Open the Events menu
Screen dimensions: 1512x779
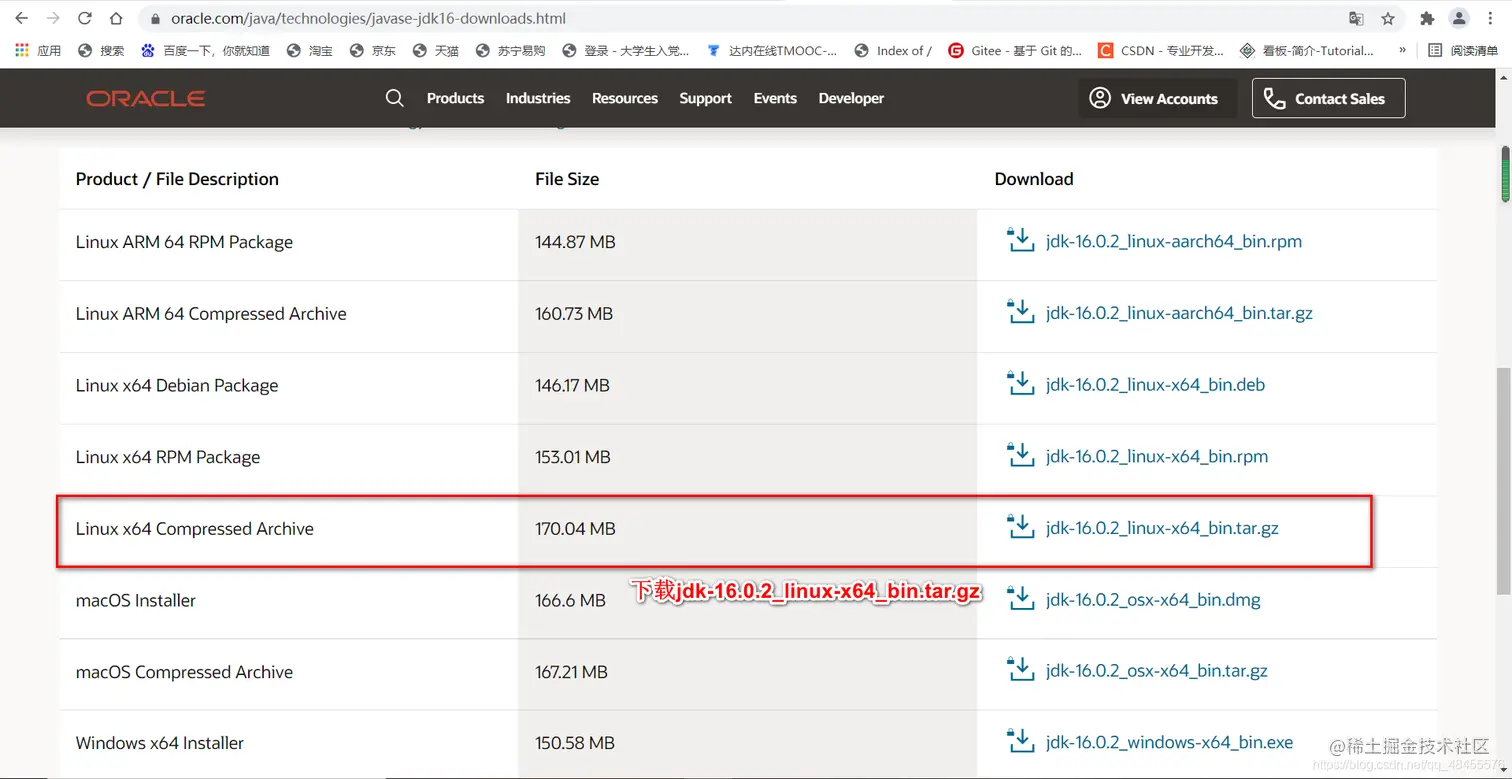(x=775, y=98)
